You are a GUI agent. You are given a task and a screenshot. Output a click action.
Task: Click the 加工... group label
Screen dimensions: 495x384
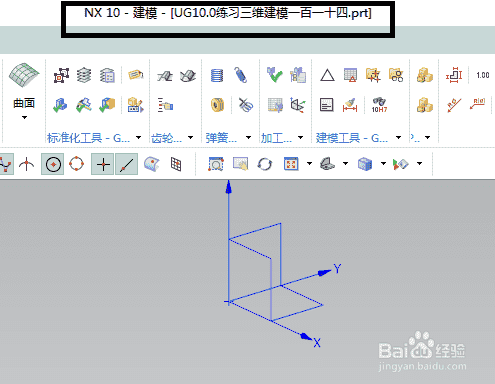276,138
